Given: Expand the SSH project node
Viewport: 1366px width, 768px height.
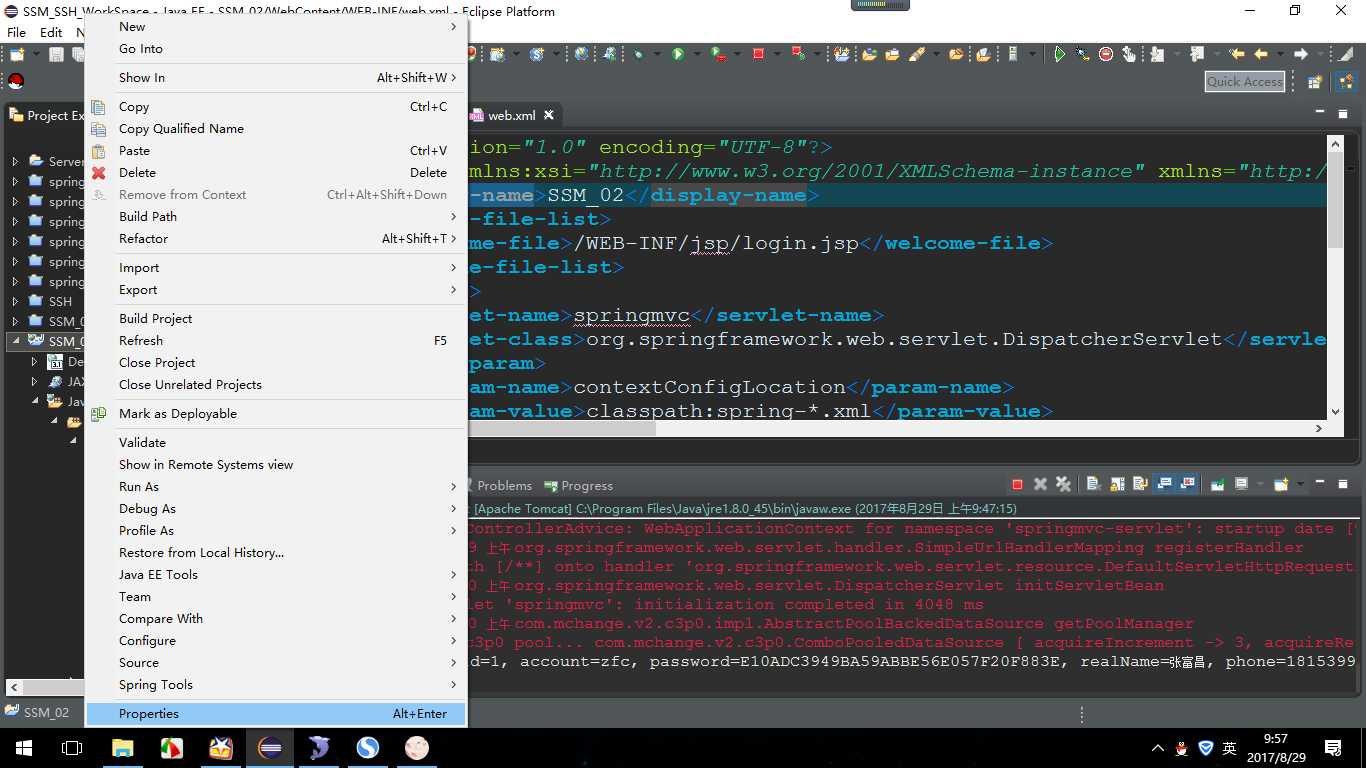Looking at the screenshot, I should pos(15,301).
